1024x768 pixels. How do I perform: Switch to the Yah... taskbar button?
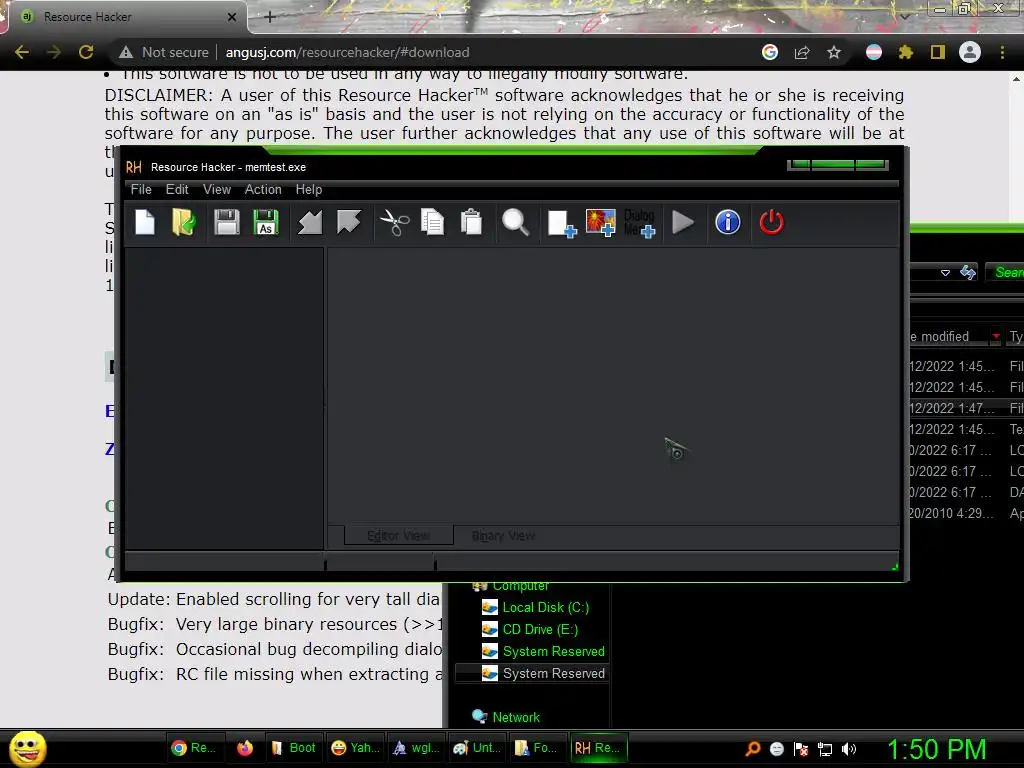(x=355, y=748)
